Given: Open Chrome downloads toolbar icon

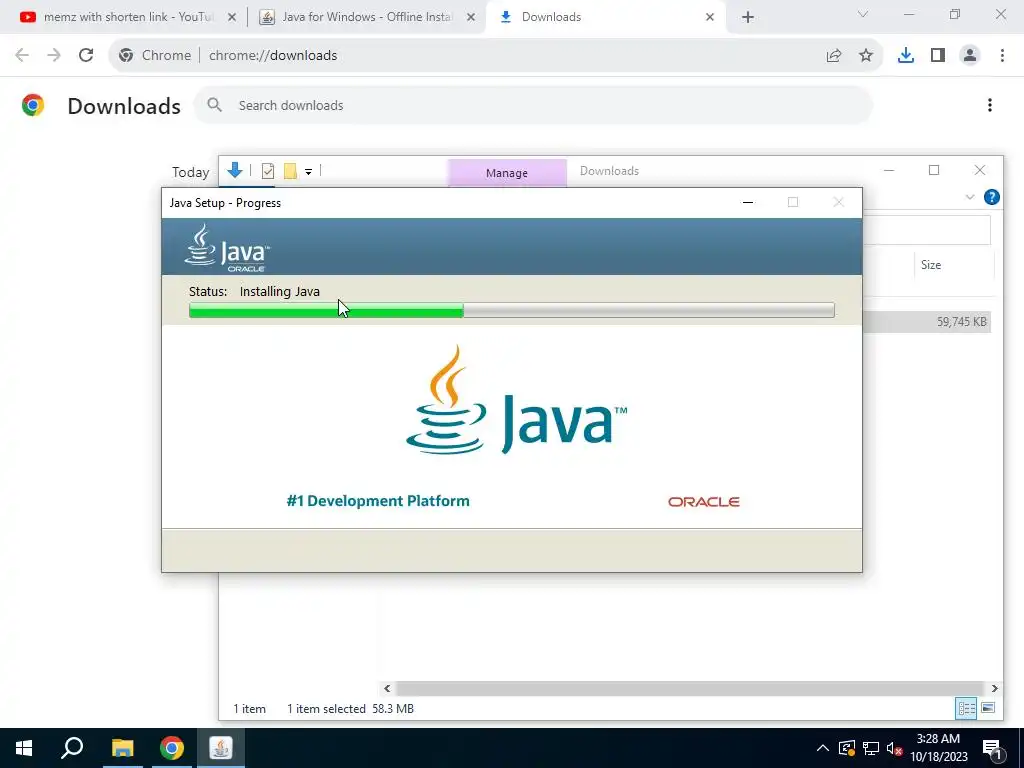Looking at the screenshot, I should pyautogui.click(x=906, y=56).
